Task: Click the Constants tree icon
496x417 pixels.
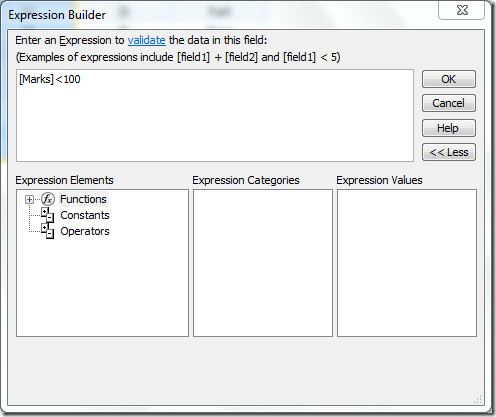Action: [x=47, y=215]
